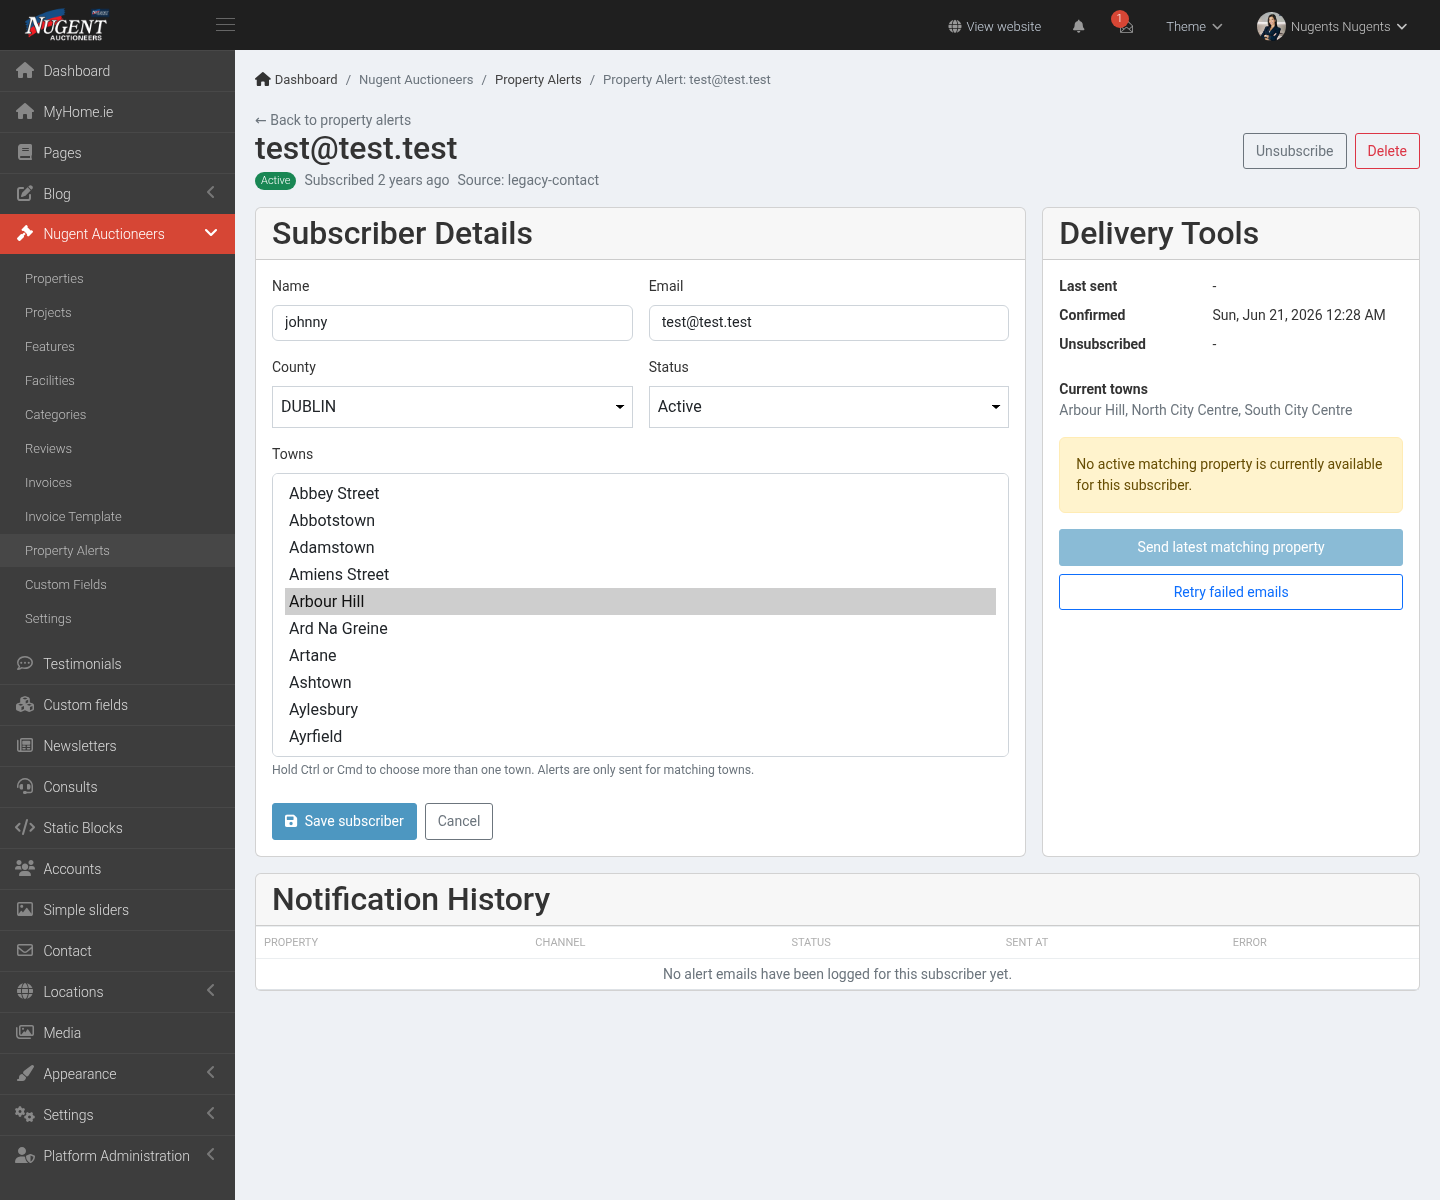Open the Nugents Nugents user menu

click(x=1332, y=27)
